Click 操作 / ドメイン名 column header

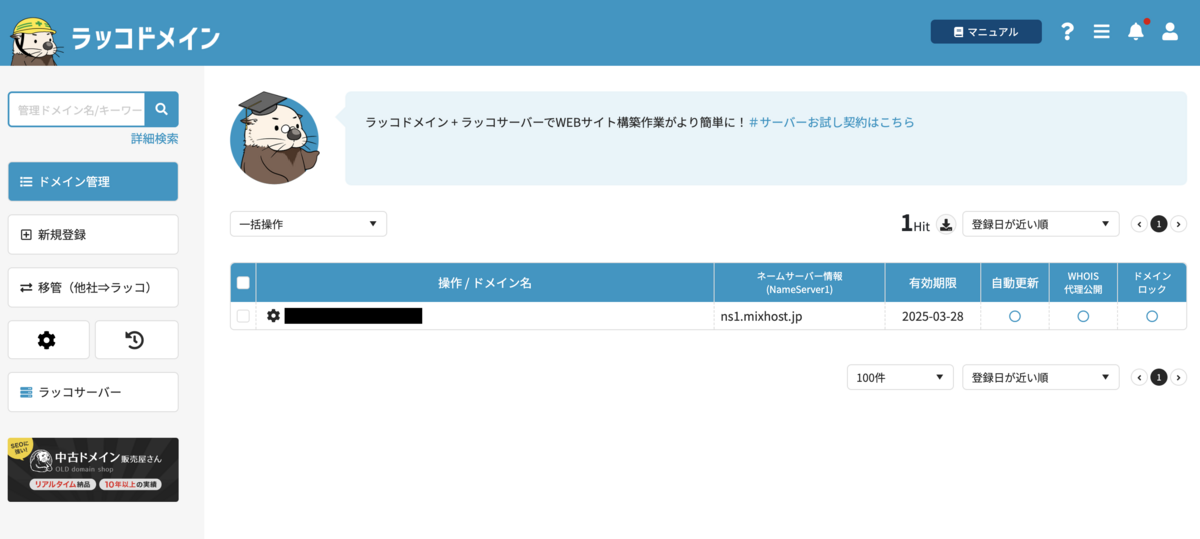[x=485, y=283]
